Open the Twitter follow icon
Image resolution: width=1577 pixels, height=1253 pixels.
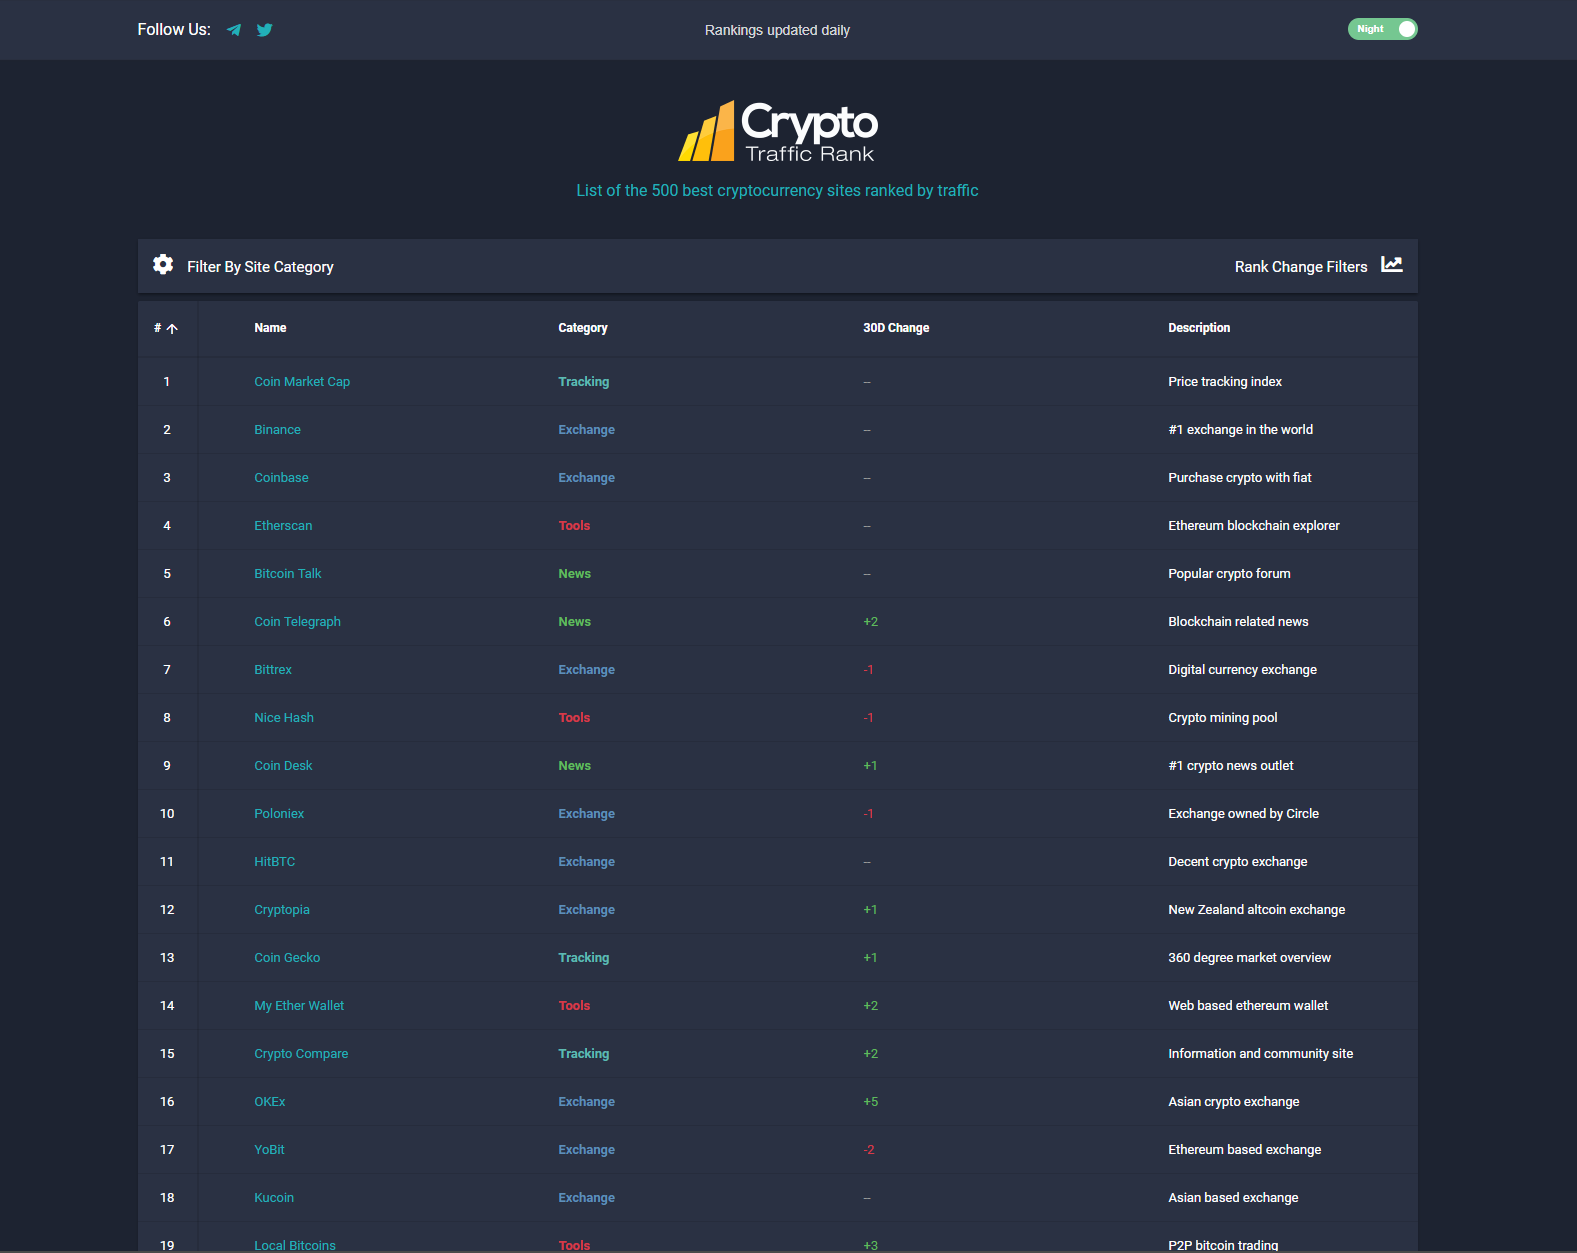click(x=265, y=30)
